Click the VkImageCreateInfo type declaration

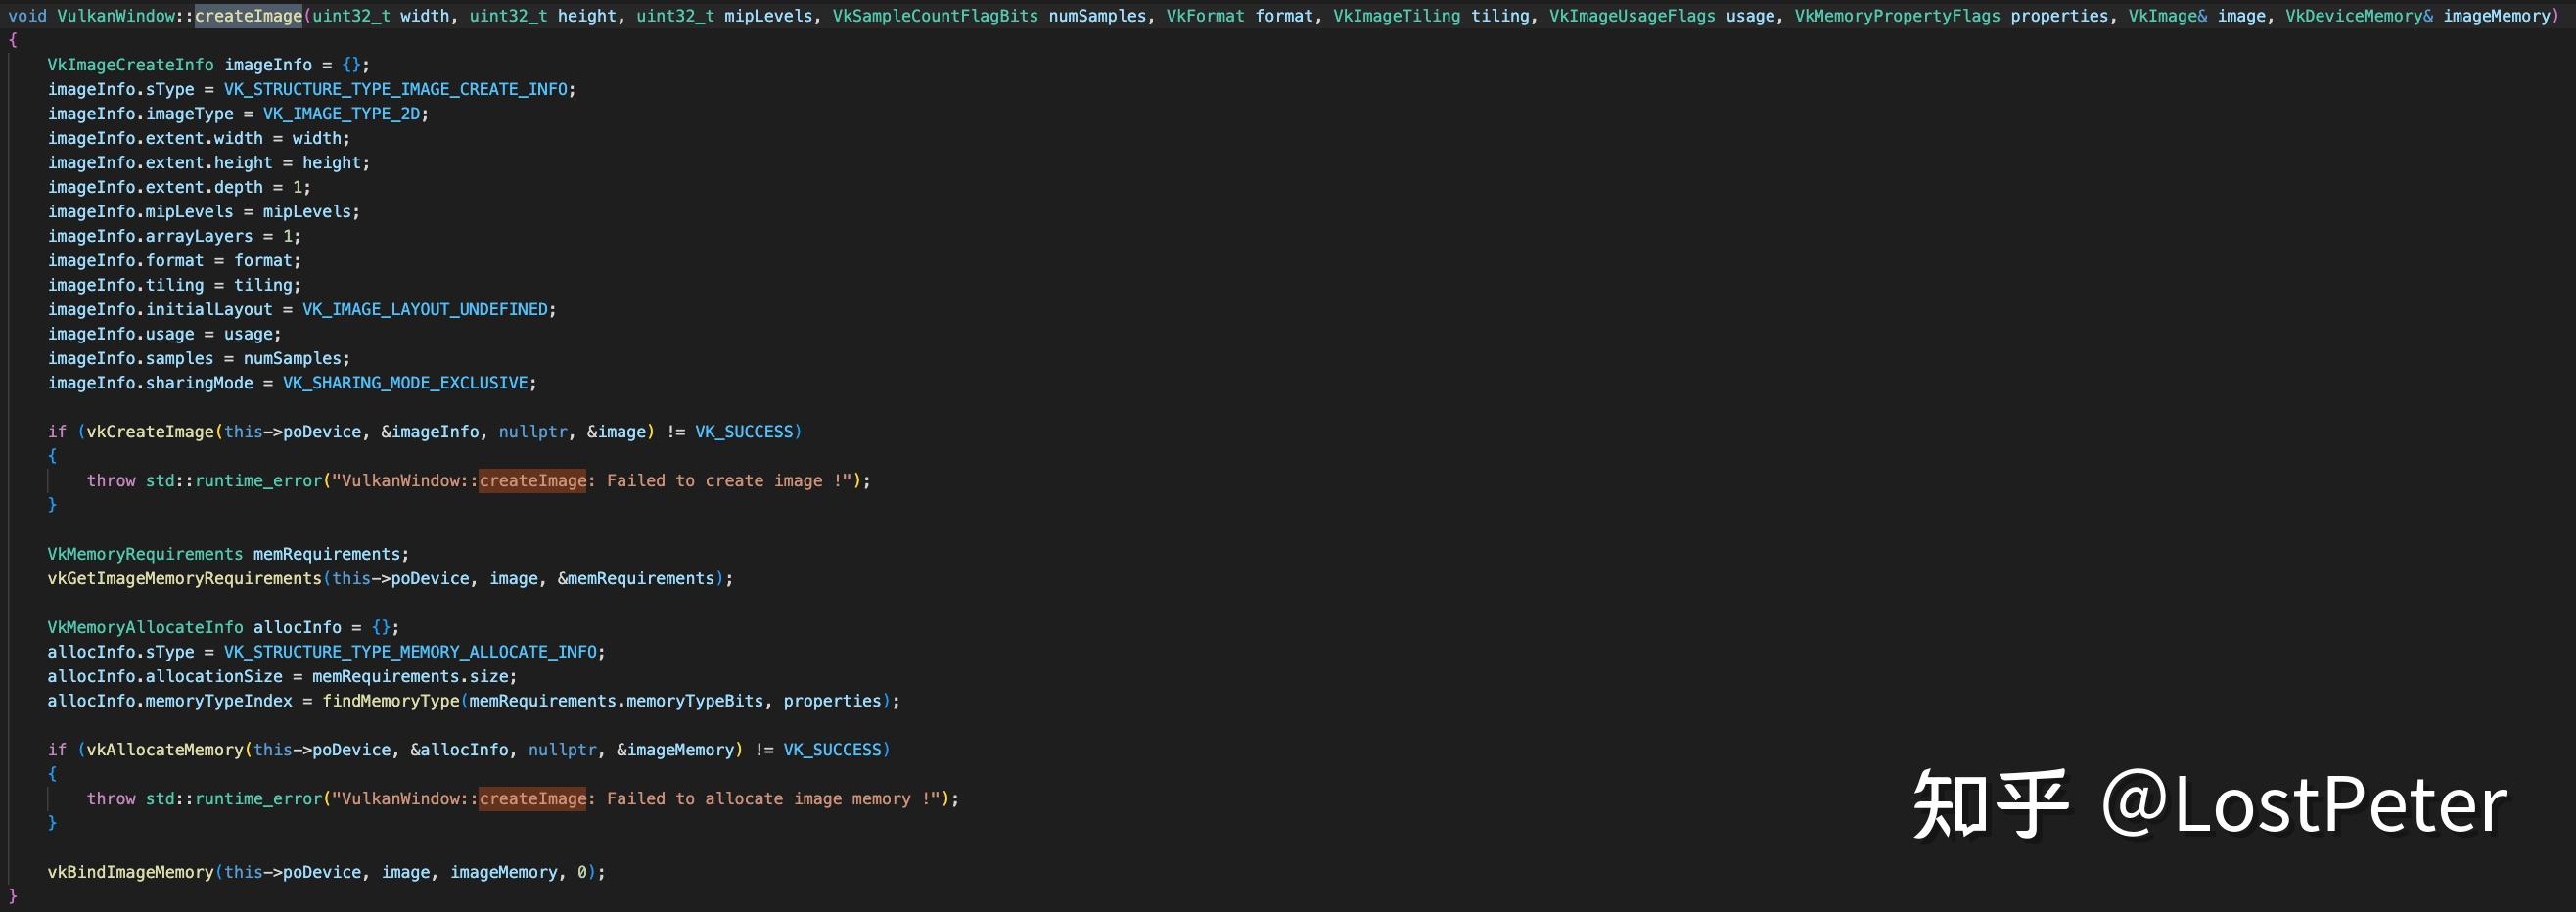(131, 65)
